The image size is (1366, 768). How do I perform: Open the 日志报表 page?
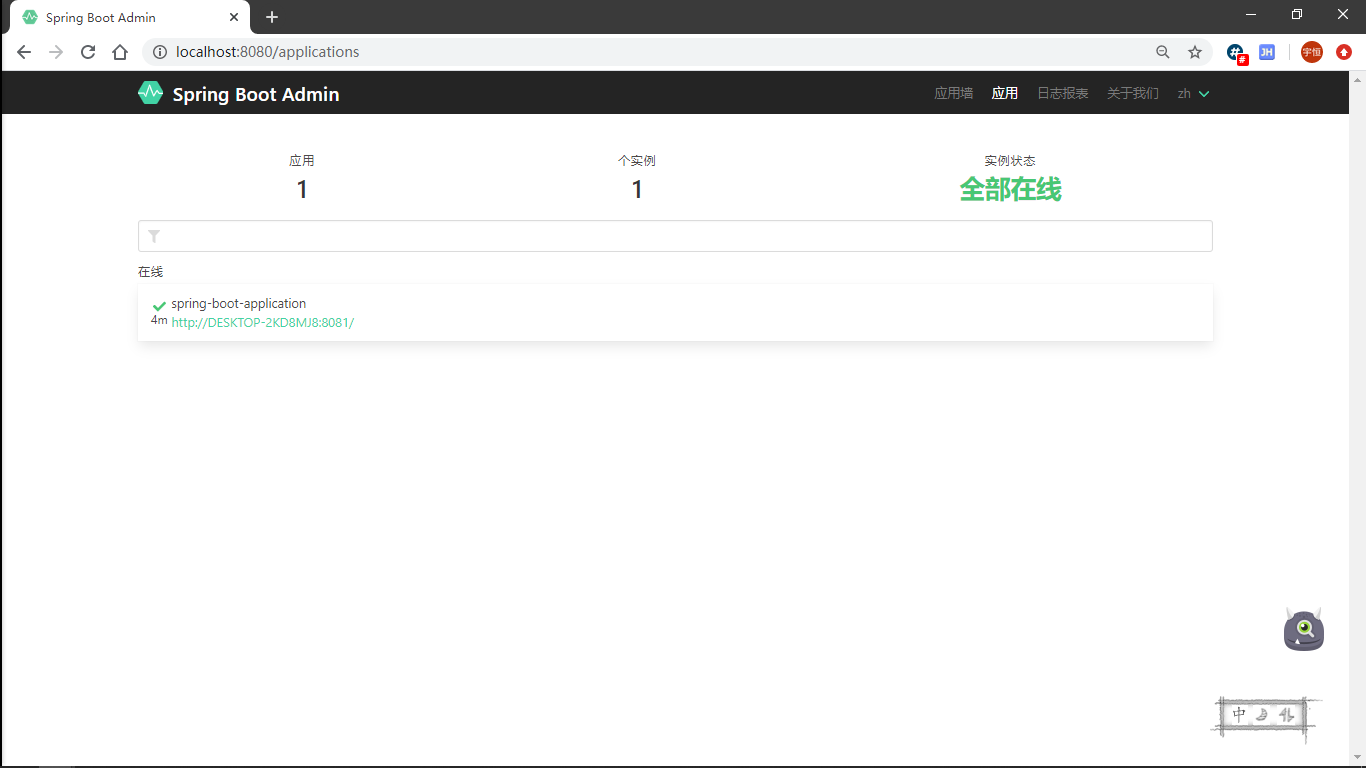(x=1062, y=93)
